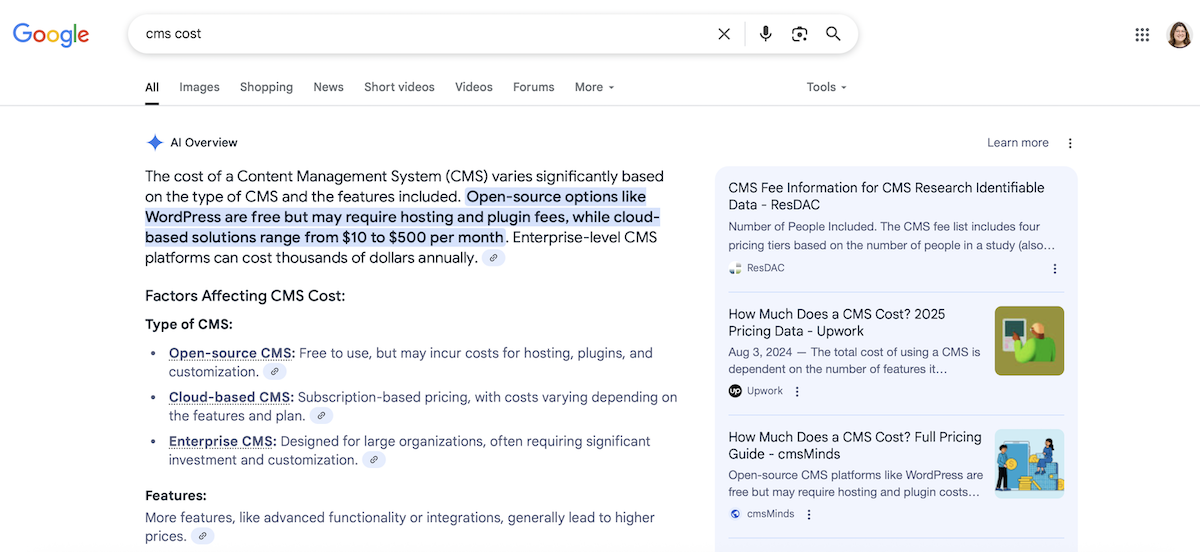This screenshot has height=552, width=1200.
Task: Expand the More search filters dropdown
Action: tap(594, 87)
